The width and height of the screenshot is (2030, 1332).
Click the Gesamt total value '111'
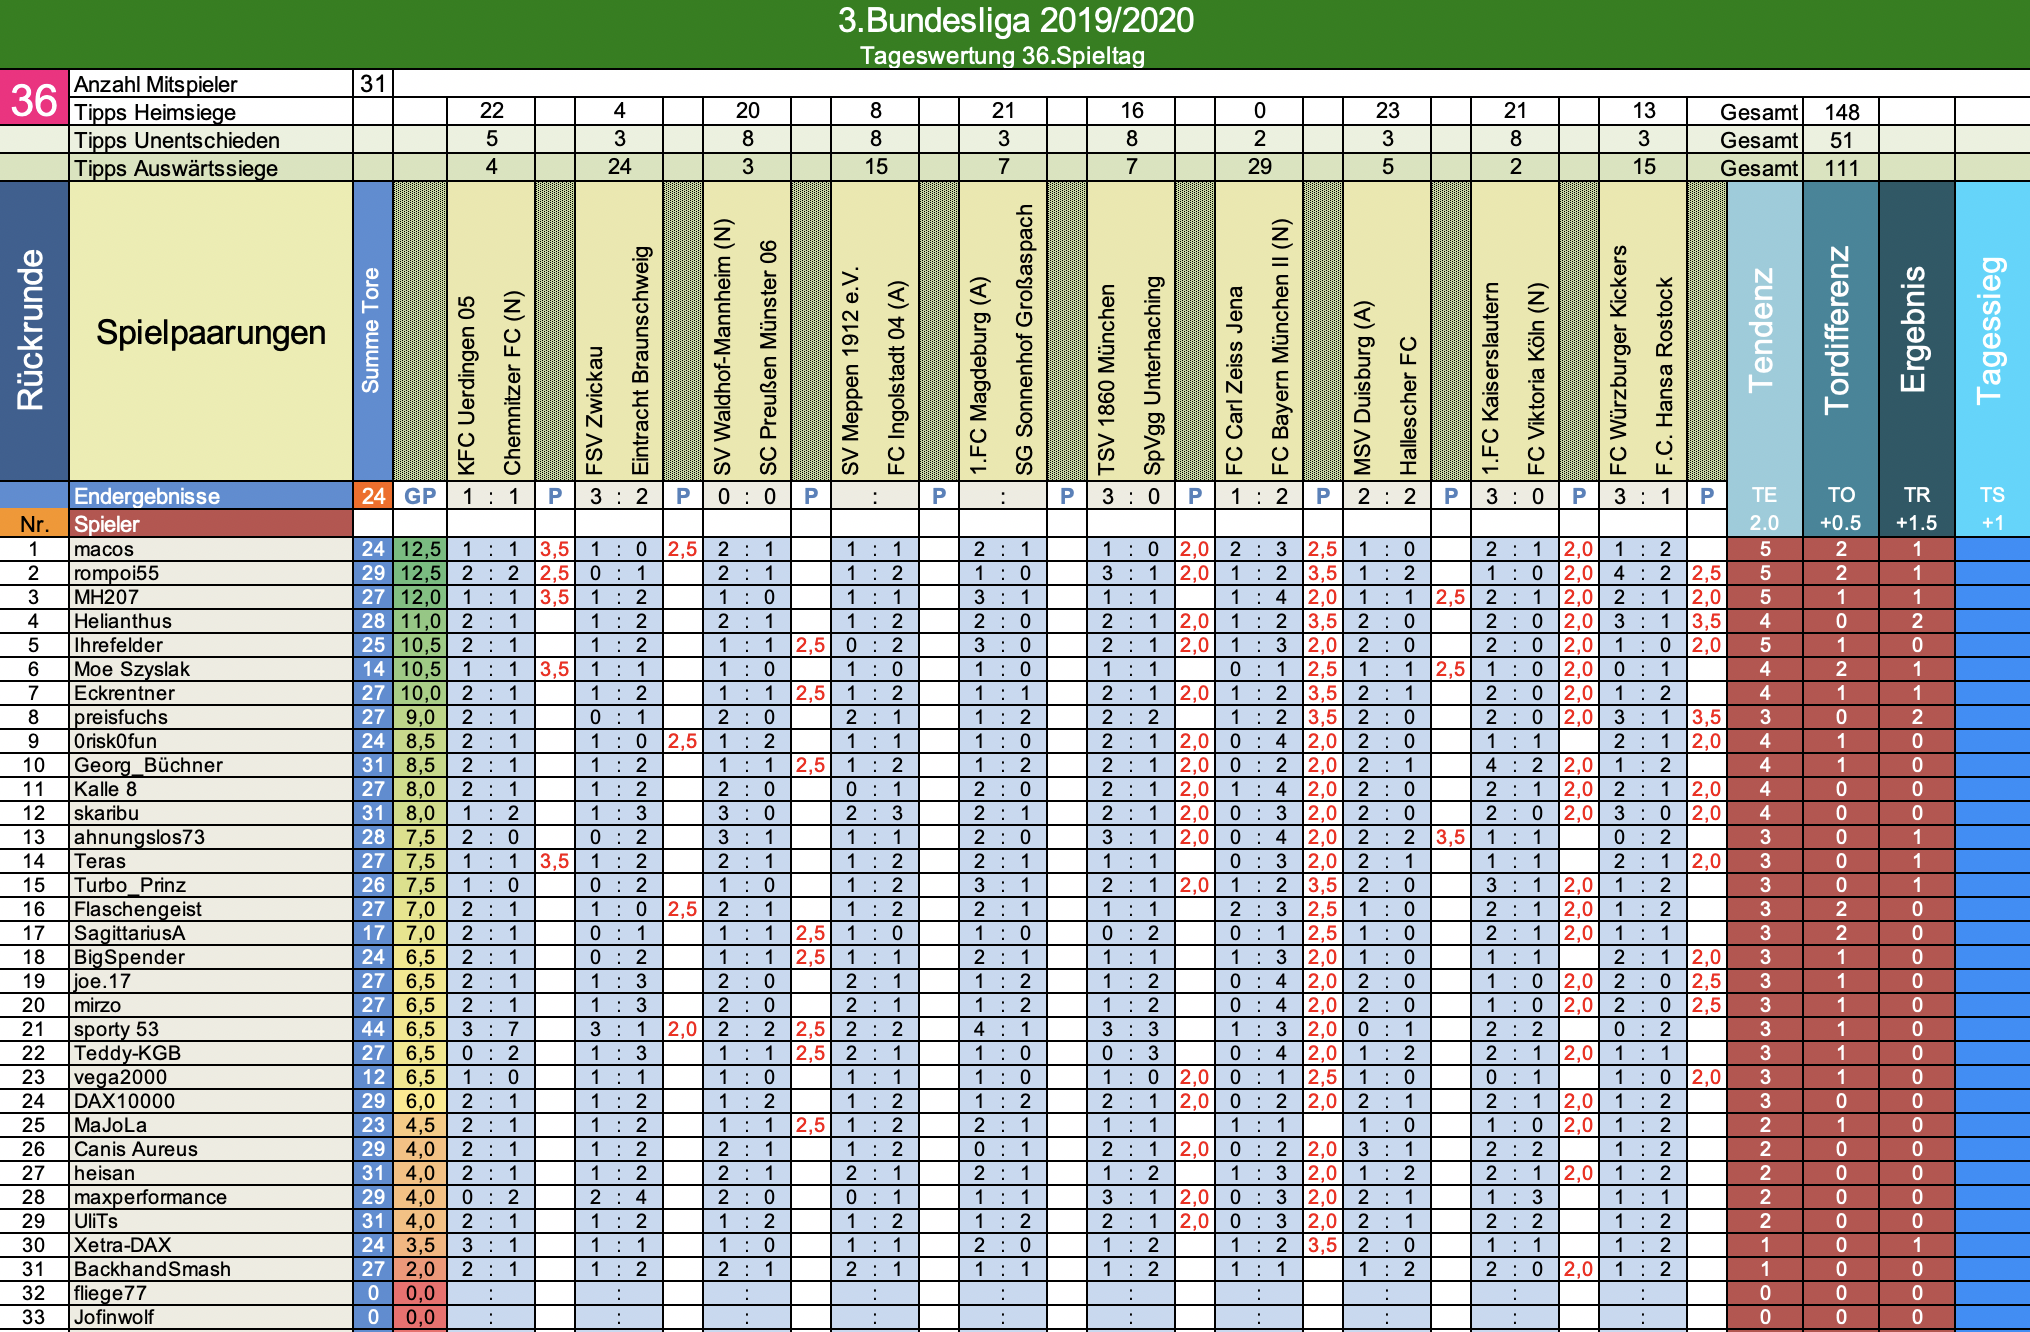pos(1841,168)
